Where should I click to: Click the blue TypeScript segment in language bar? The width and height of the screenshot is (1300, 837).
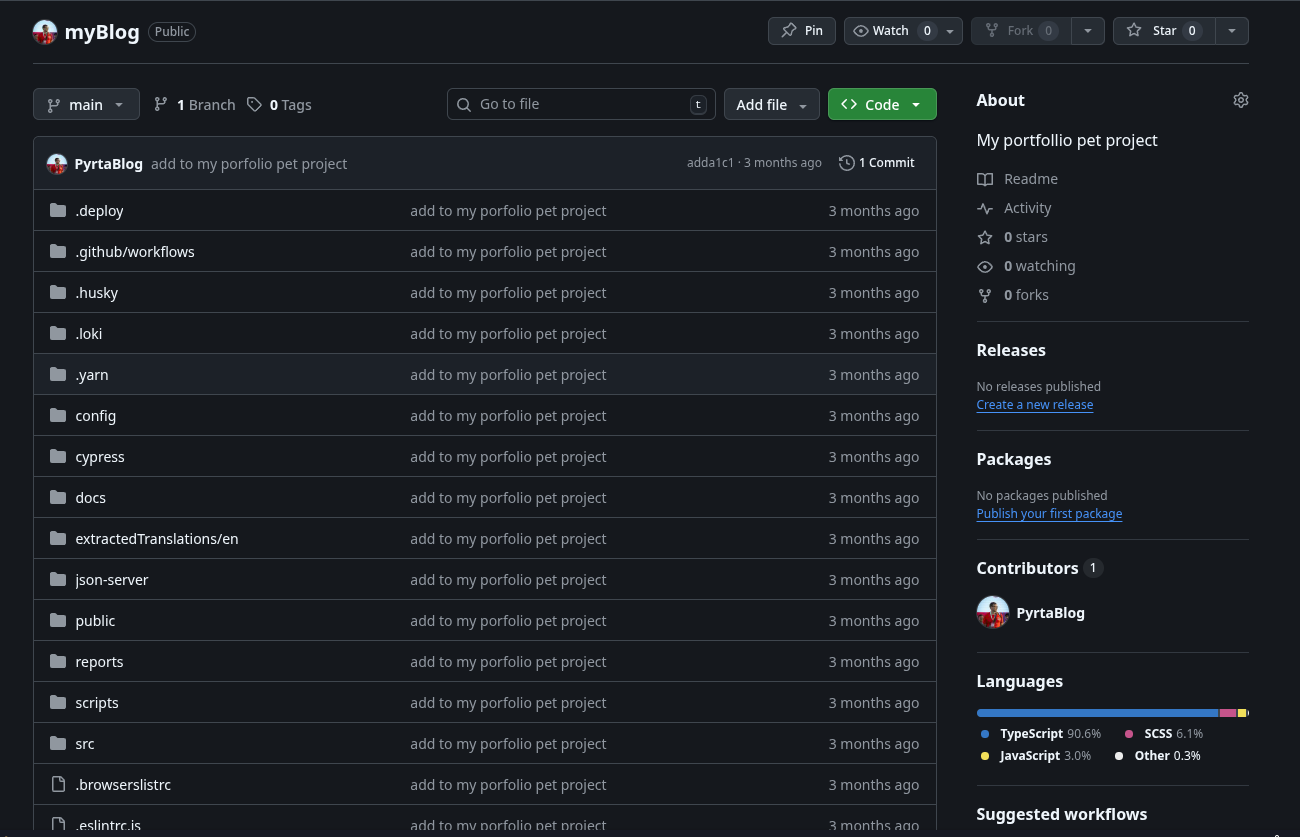click(x=1097, y=713)
